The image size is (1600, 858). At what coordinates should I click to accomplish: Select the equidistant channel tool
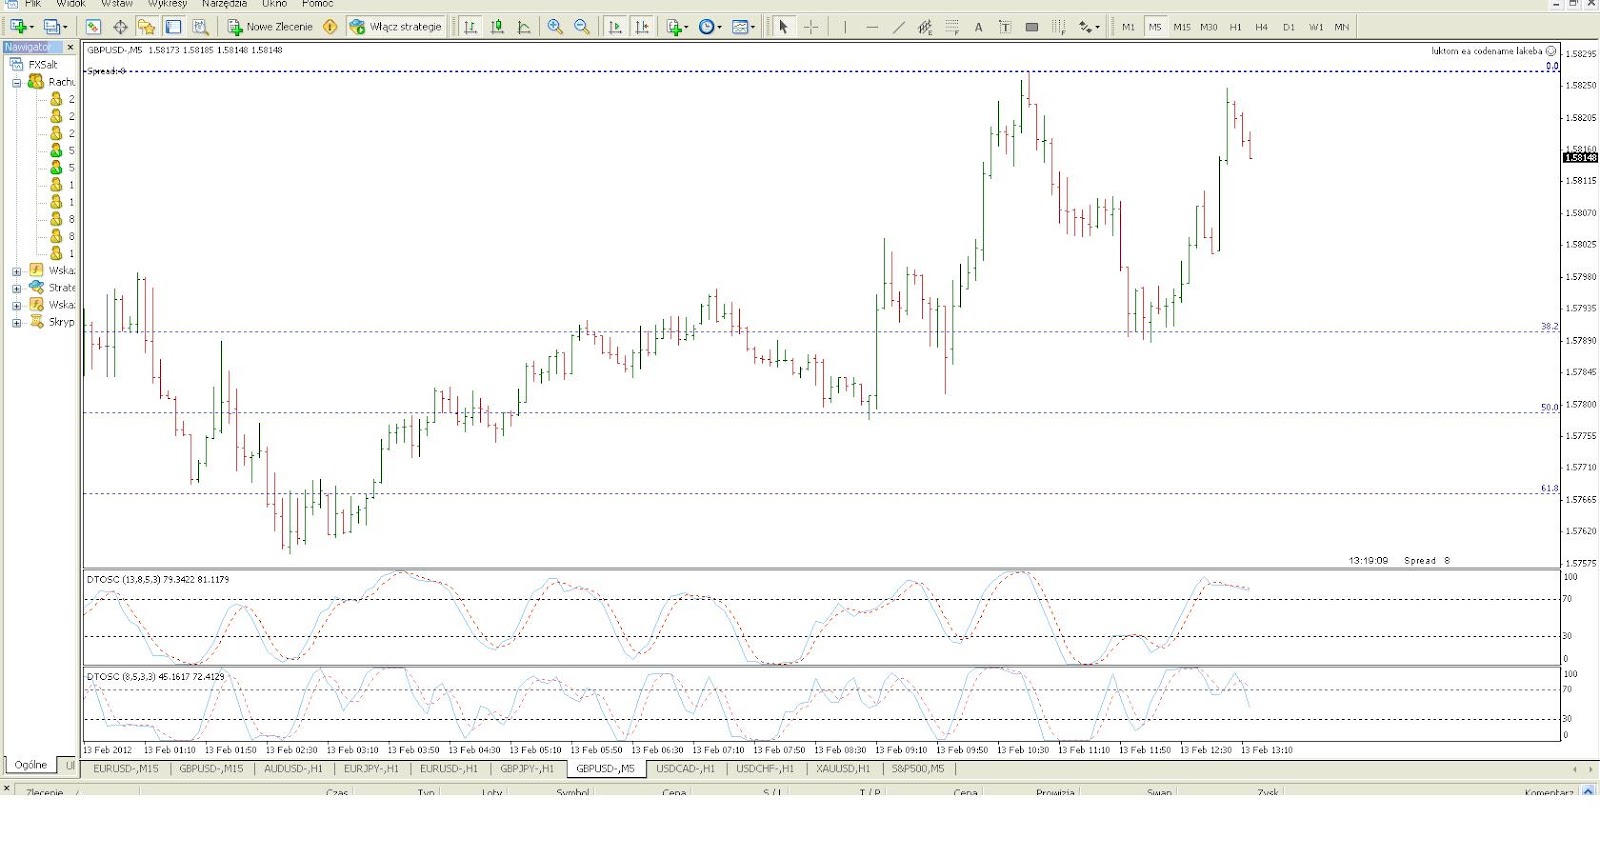tap(925, 27)
